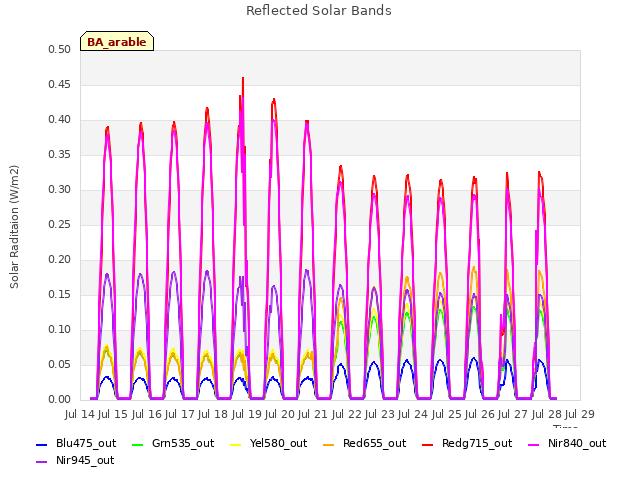Click the Jul 27 x-axis date label
The image size is (640, 480).
513,415
